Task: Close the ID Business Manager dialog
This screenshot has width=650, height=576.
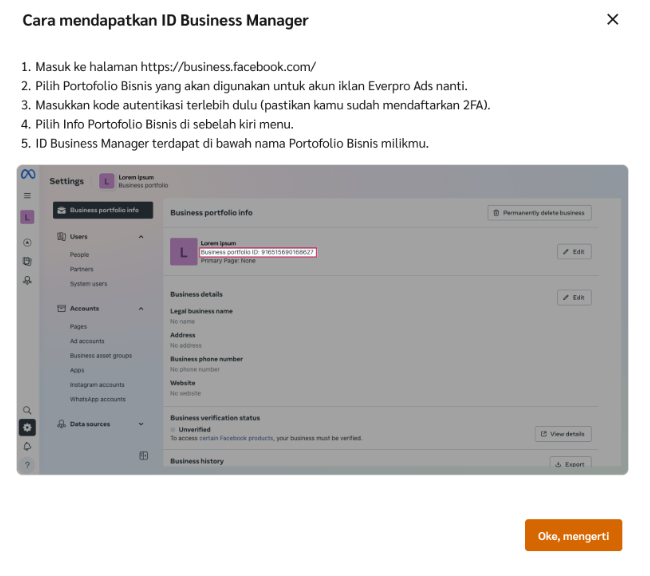Action: tap(613, 19)
